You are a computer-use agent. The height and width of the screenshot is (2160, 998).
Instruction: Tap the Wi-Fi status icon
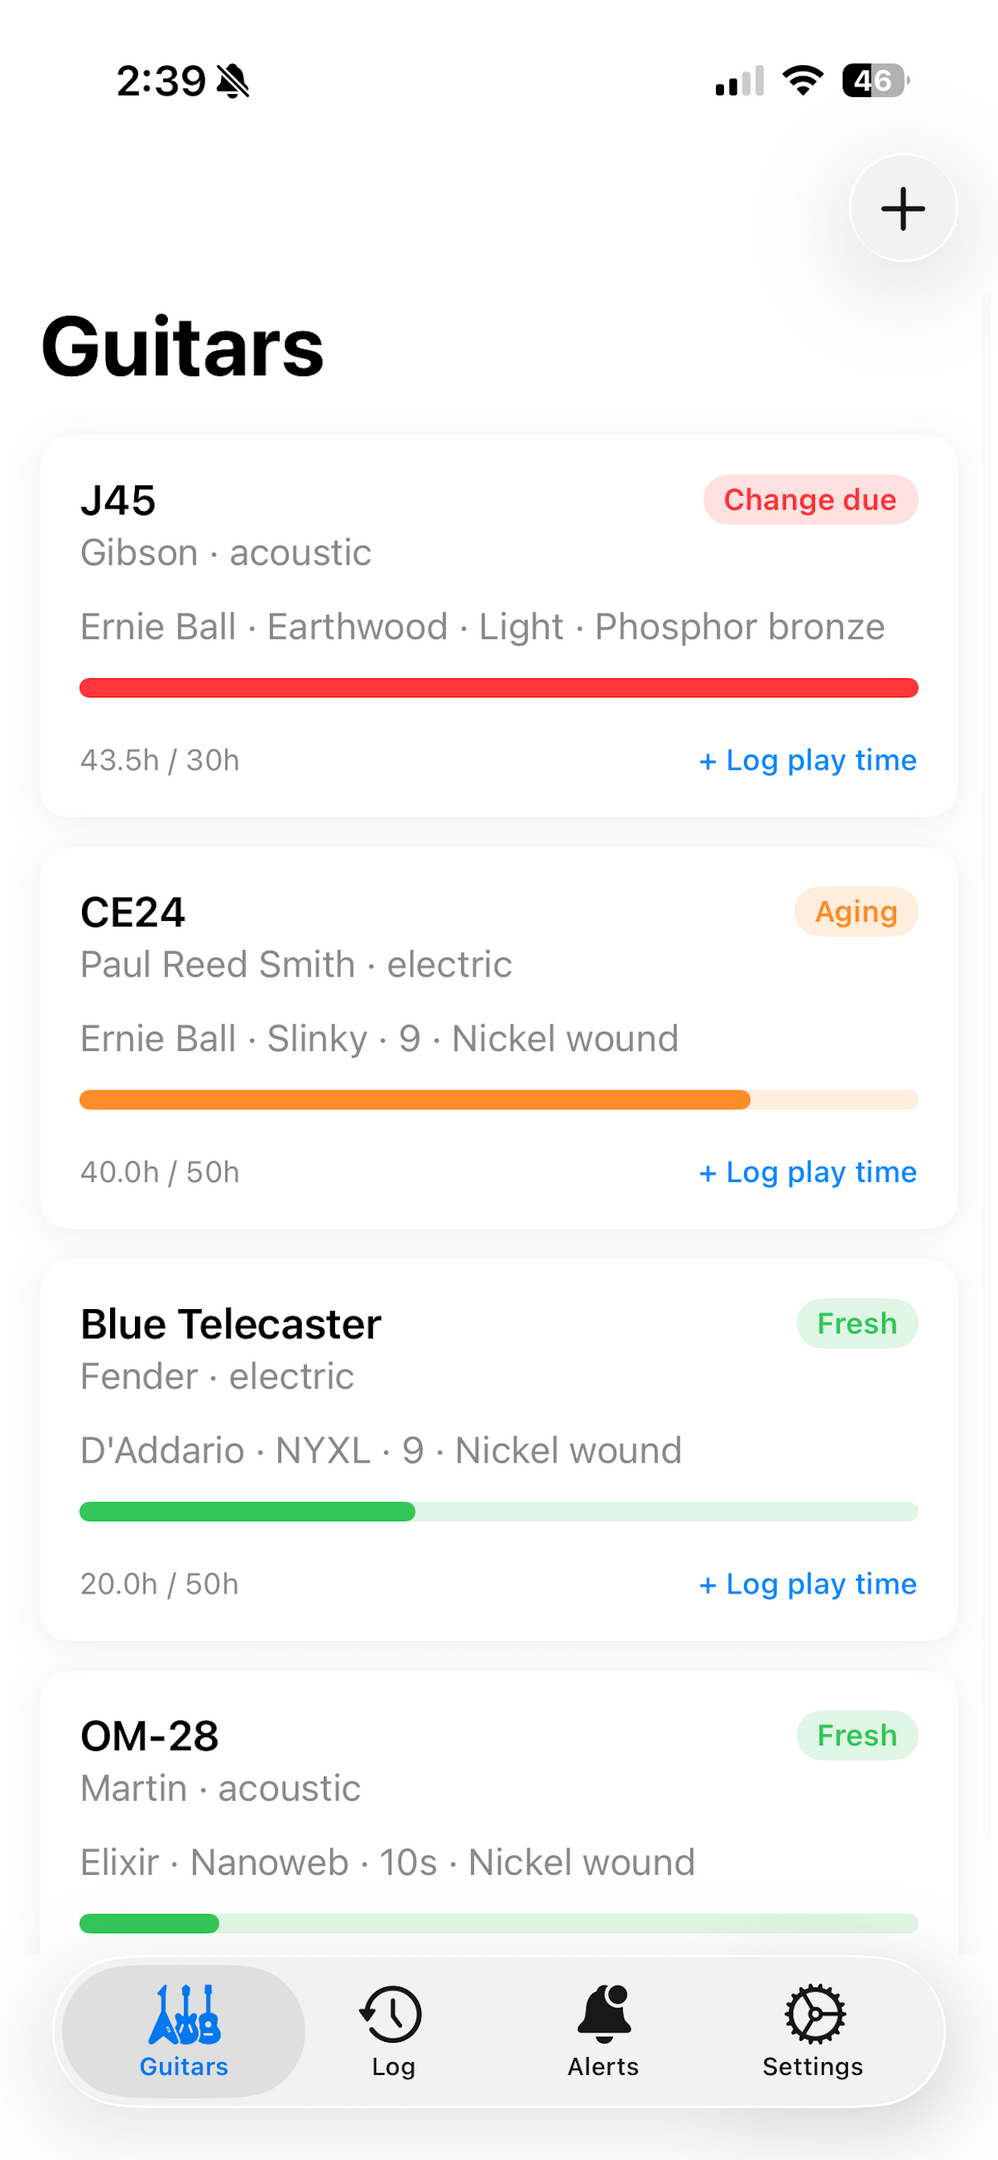[802, 80]
